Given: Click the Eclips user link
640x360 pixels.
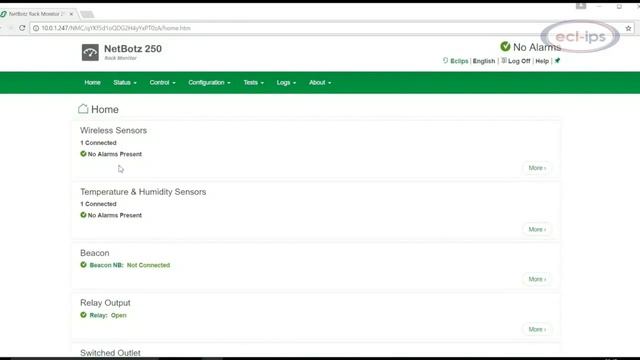Looking at the screenshot, I should tap(459, 61).
